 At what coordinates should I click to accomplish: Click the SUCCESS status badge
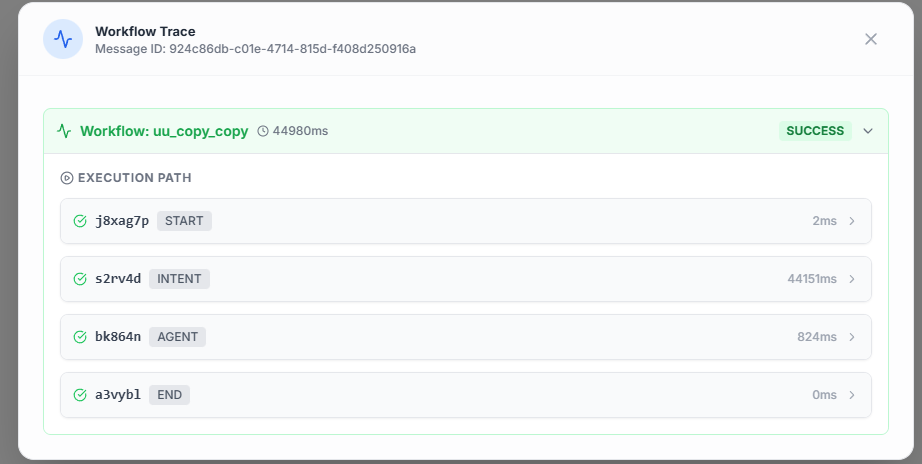point(815,131)
